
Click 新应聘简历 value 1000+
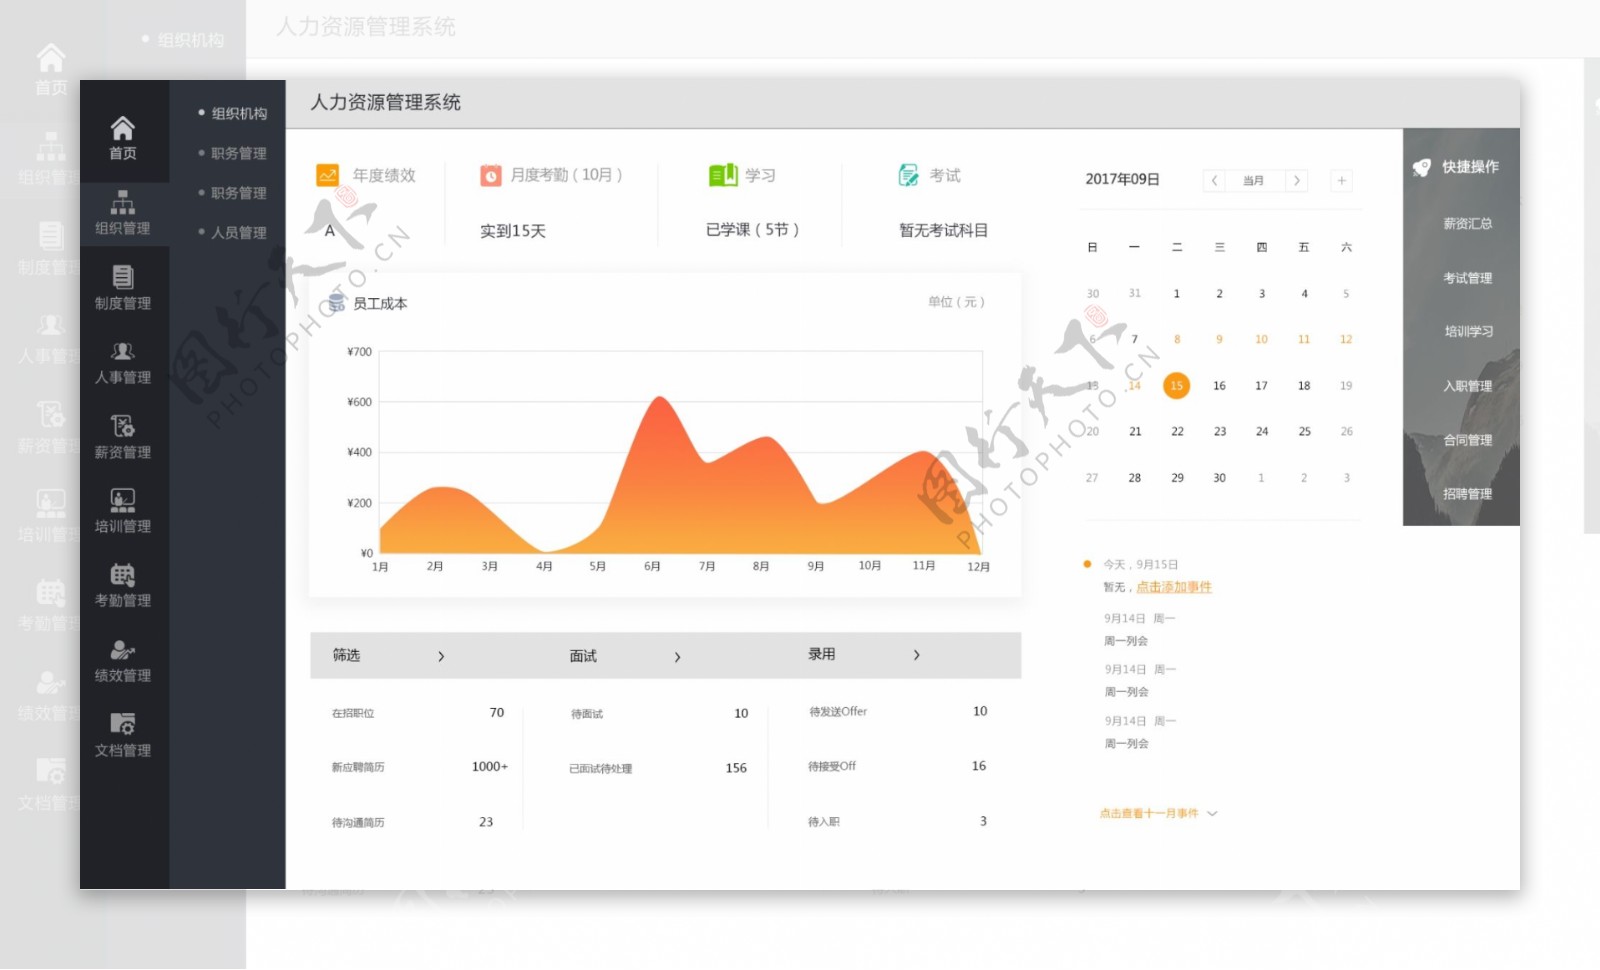(x=490, y=767)
